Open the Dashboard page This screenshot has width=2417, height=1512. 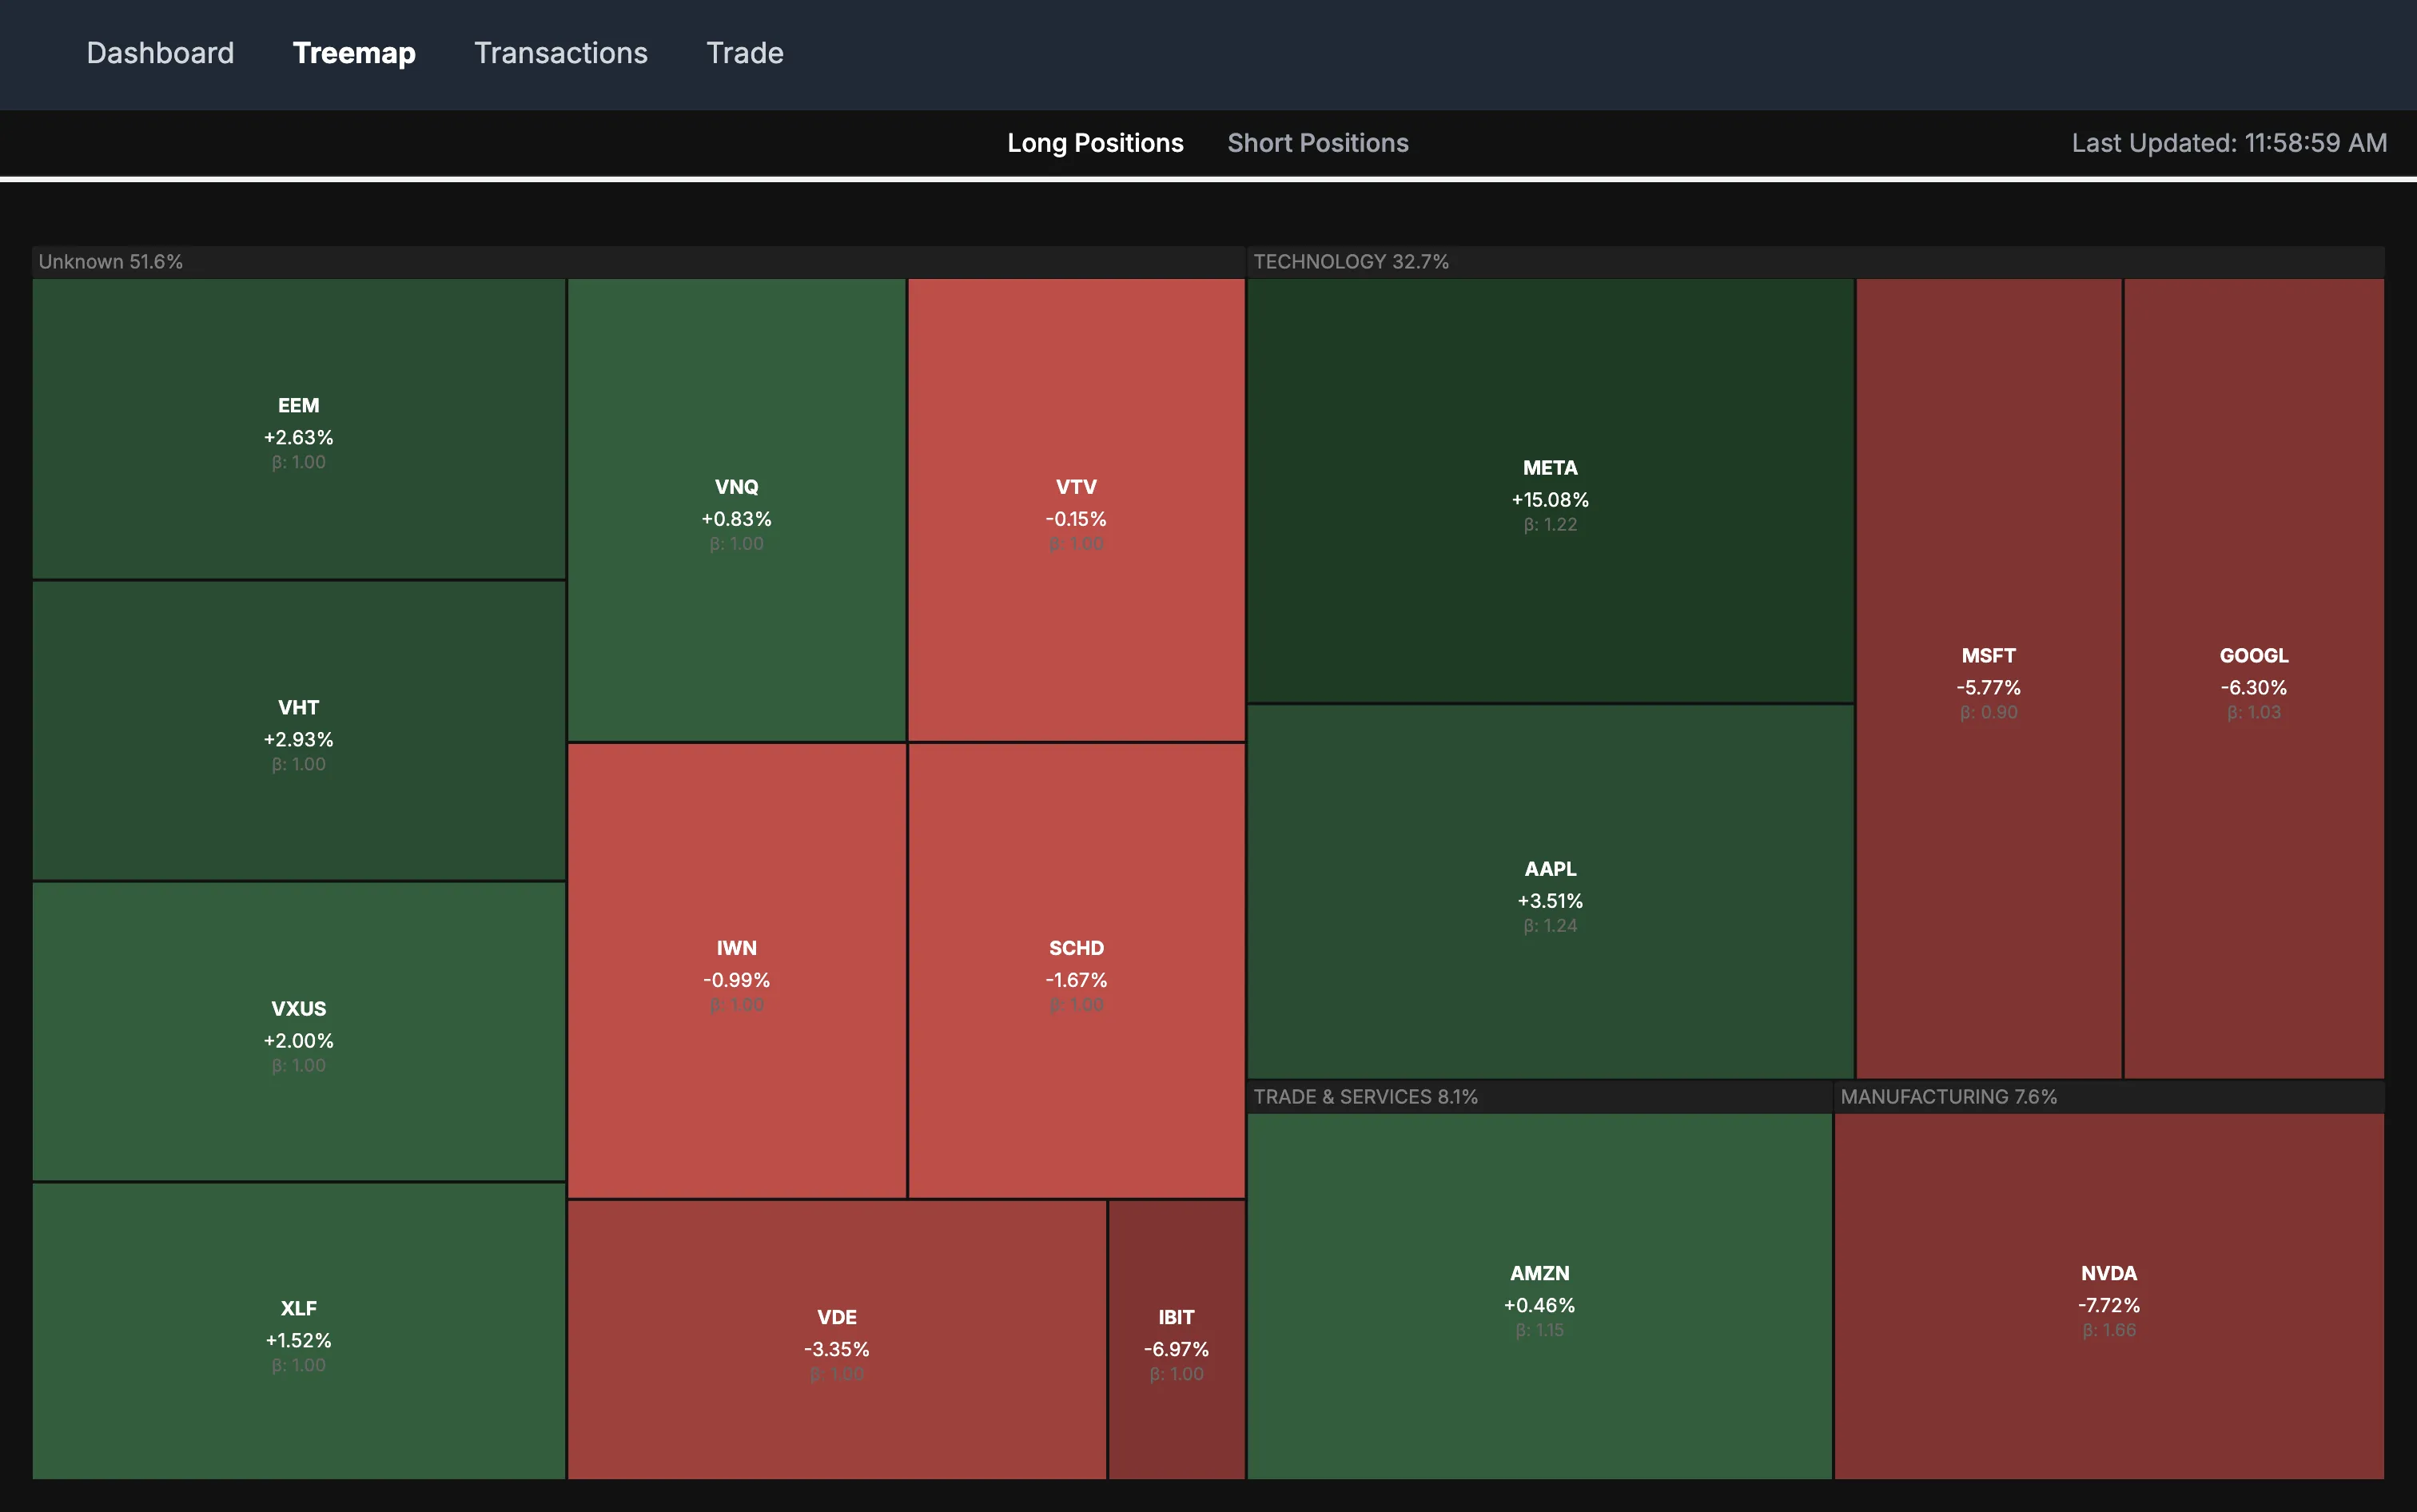point(160,53)
